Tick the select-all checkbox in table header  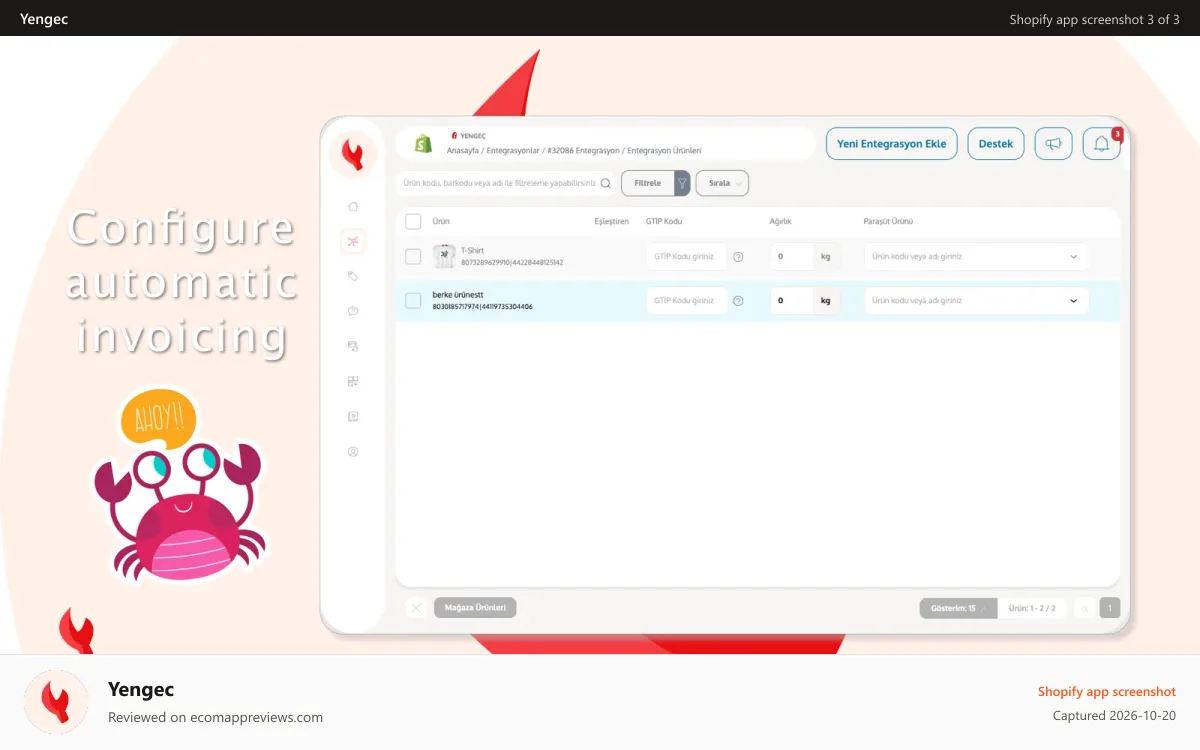click(413, 221)
